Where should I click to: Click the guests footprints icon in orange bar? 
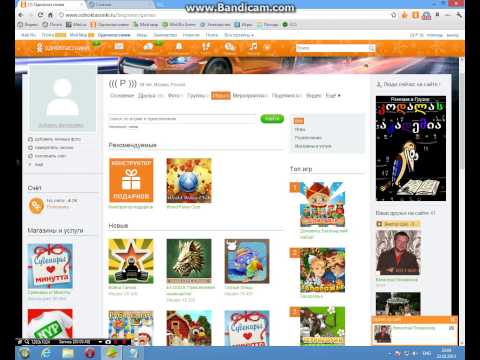(206, 47)
